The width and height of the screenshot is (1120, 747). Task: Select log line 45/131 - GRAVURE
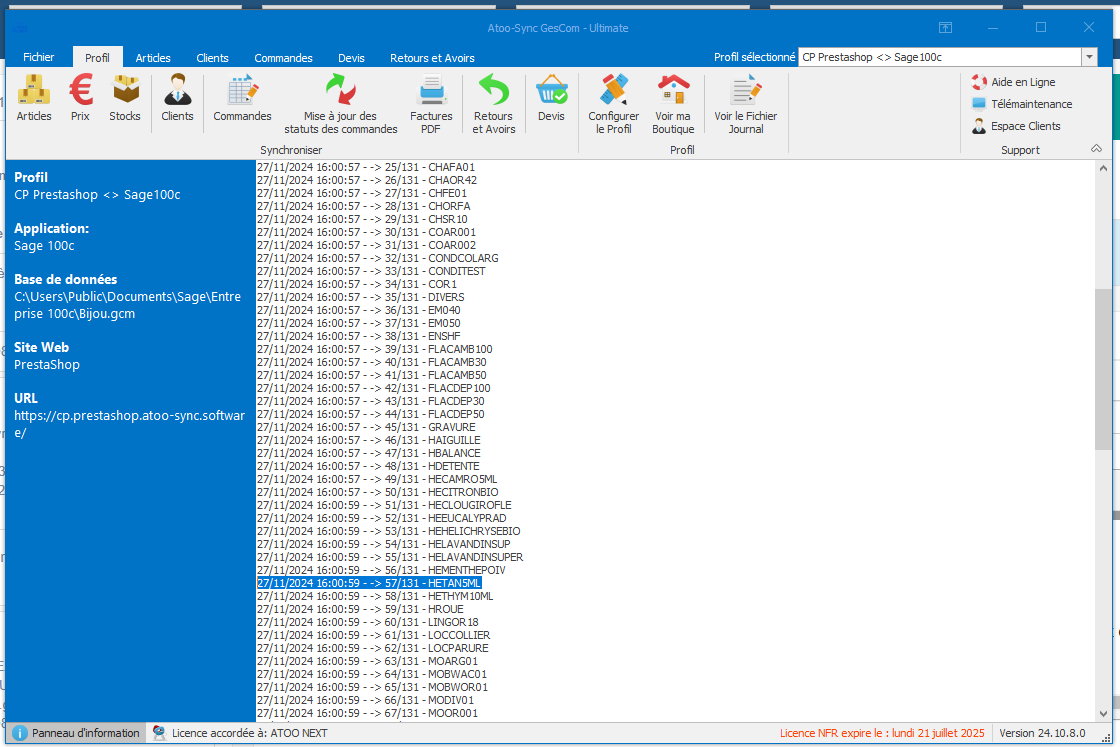click(x=366, y=427)
